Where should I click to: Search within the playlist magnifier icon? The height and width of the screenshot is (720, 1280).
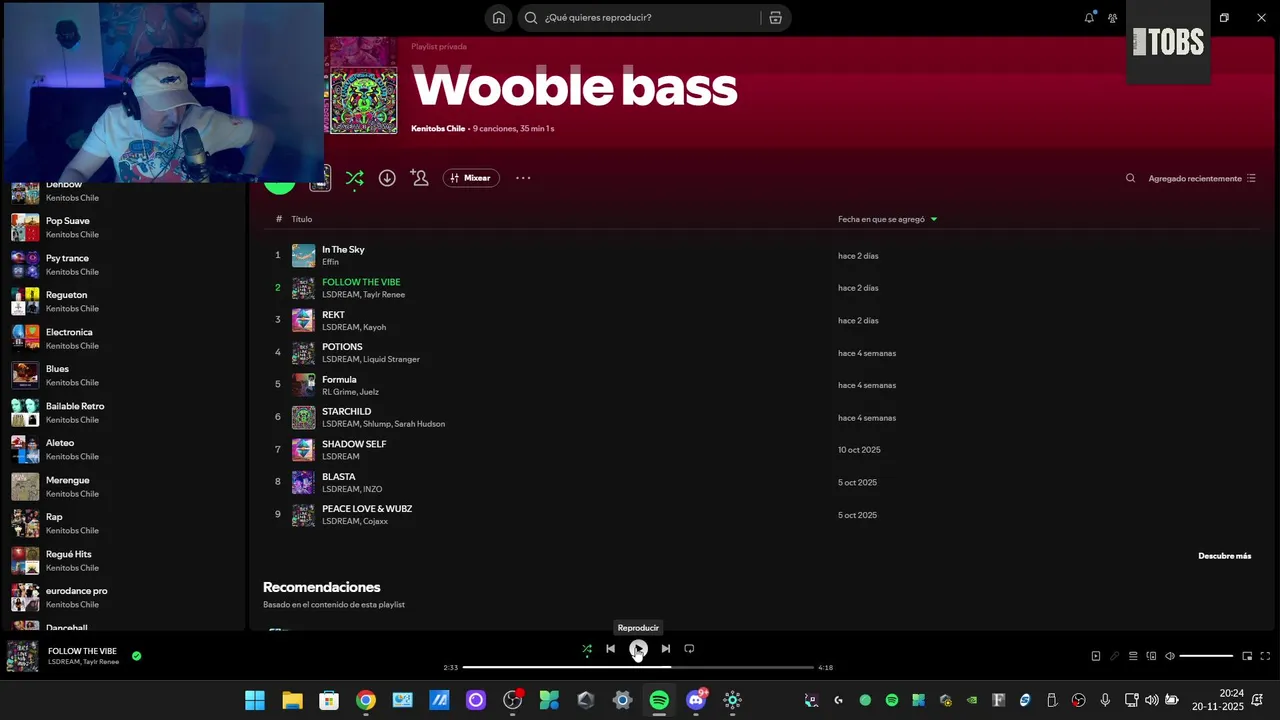click(1130, 178)
